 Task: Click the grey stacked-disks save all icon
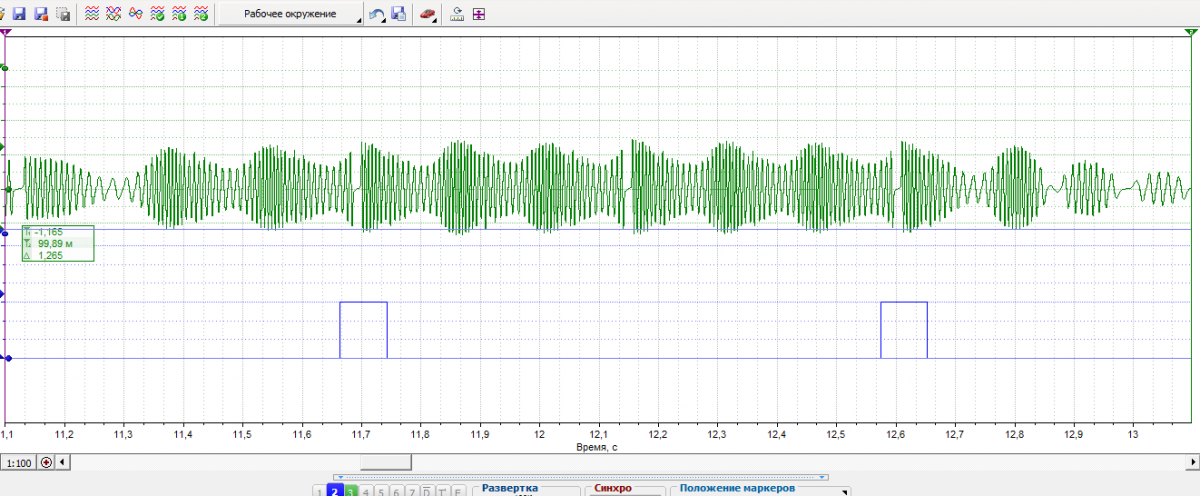pyautogui.click(x=63, y=14)
